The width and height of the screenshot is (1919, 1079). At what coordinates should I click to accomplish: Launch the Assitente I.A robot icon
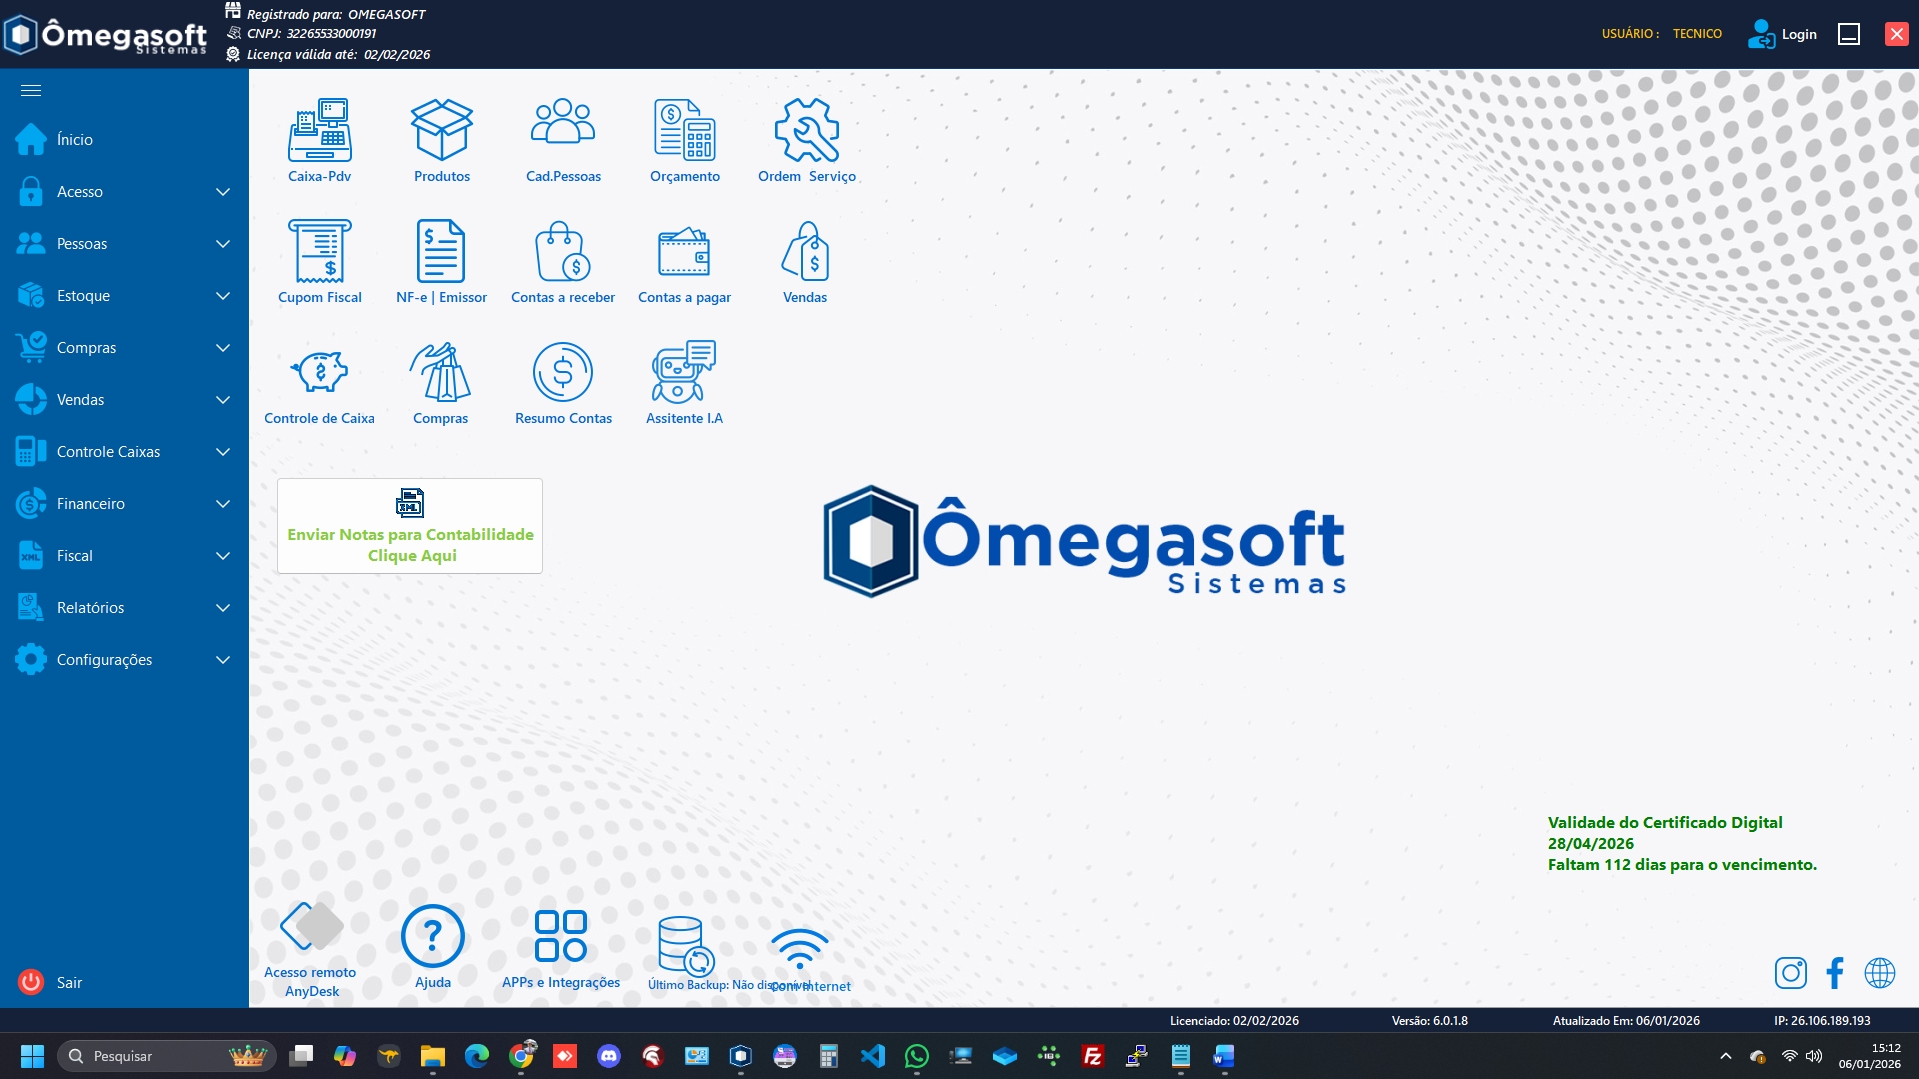coord(685,372)
